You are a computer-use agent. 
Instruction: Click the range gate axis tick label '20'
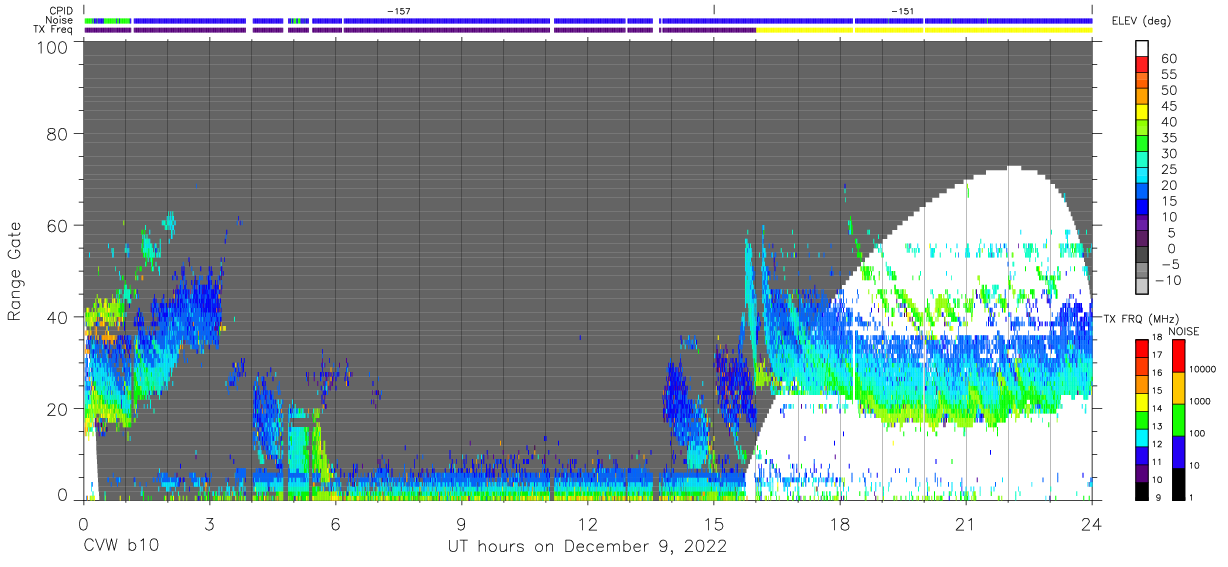[x=57, y=409]
